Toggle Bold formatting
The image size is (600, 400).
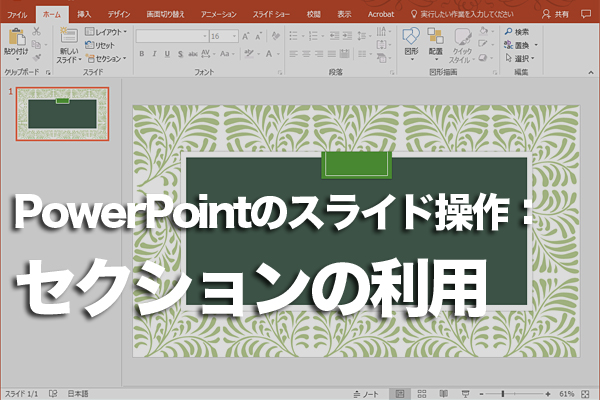point(142,54)
